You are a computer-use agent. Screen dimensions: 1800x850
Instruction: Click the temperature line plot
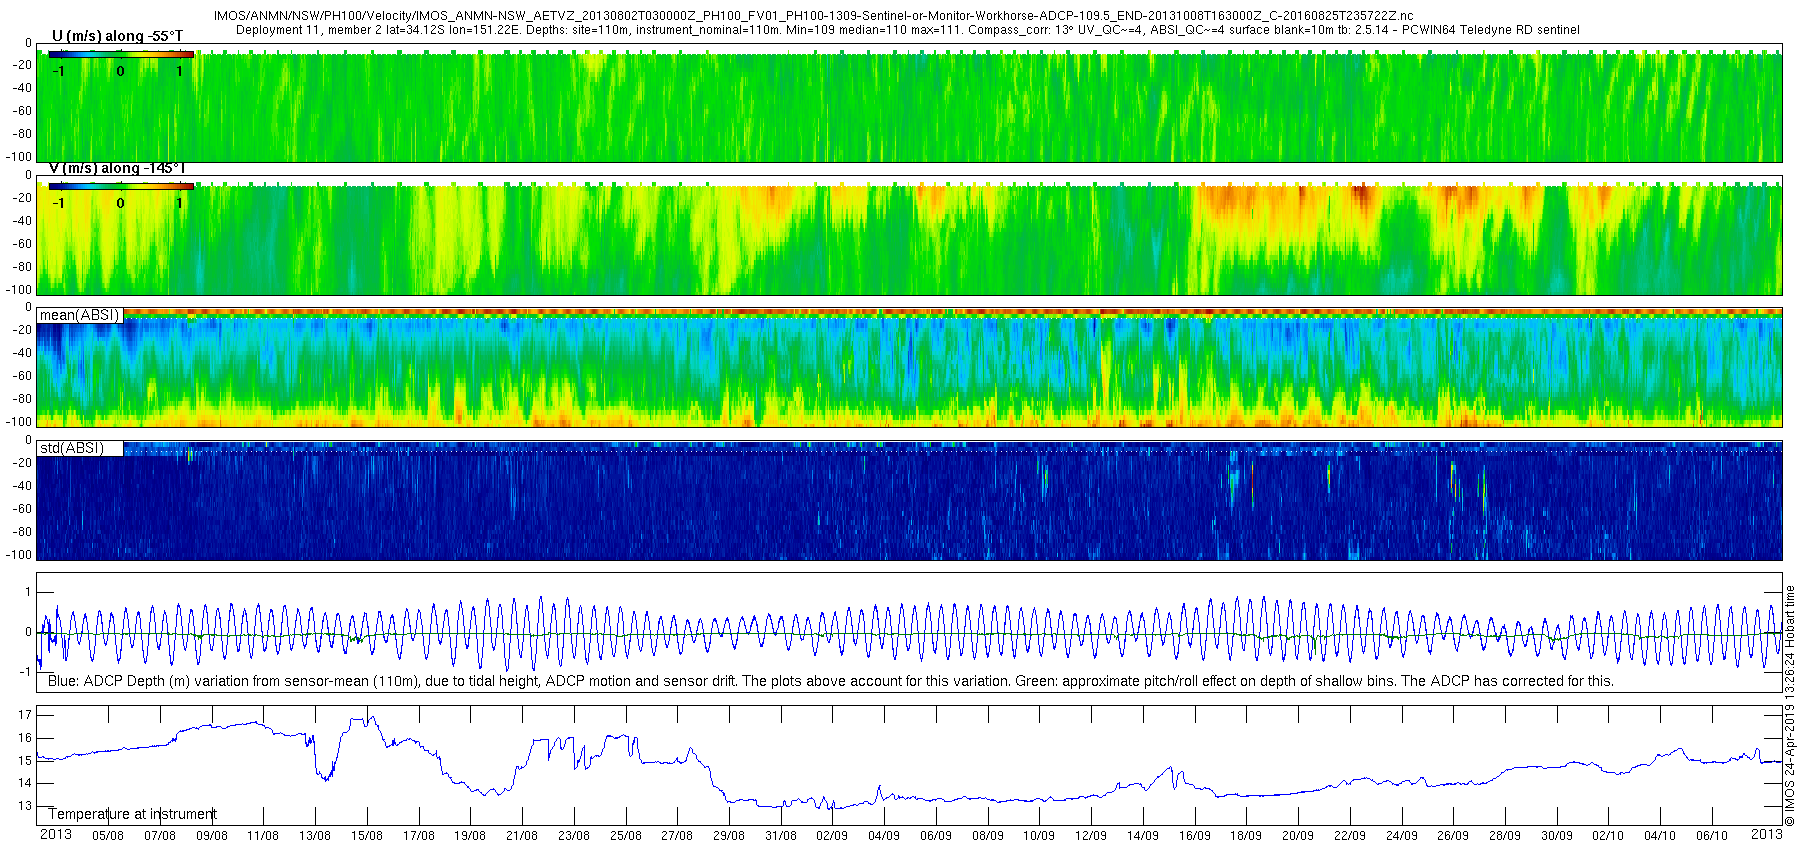(909, 765)
